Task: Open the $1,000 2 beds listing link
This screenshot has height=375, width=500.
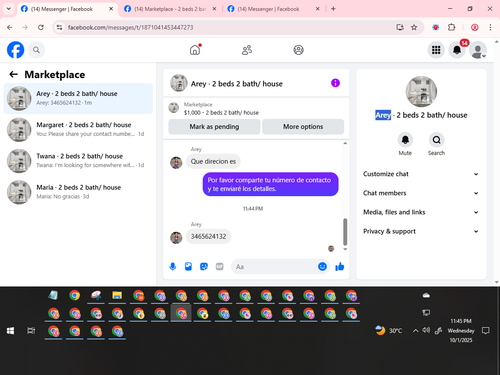Action: coord(221,113)
